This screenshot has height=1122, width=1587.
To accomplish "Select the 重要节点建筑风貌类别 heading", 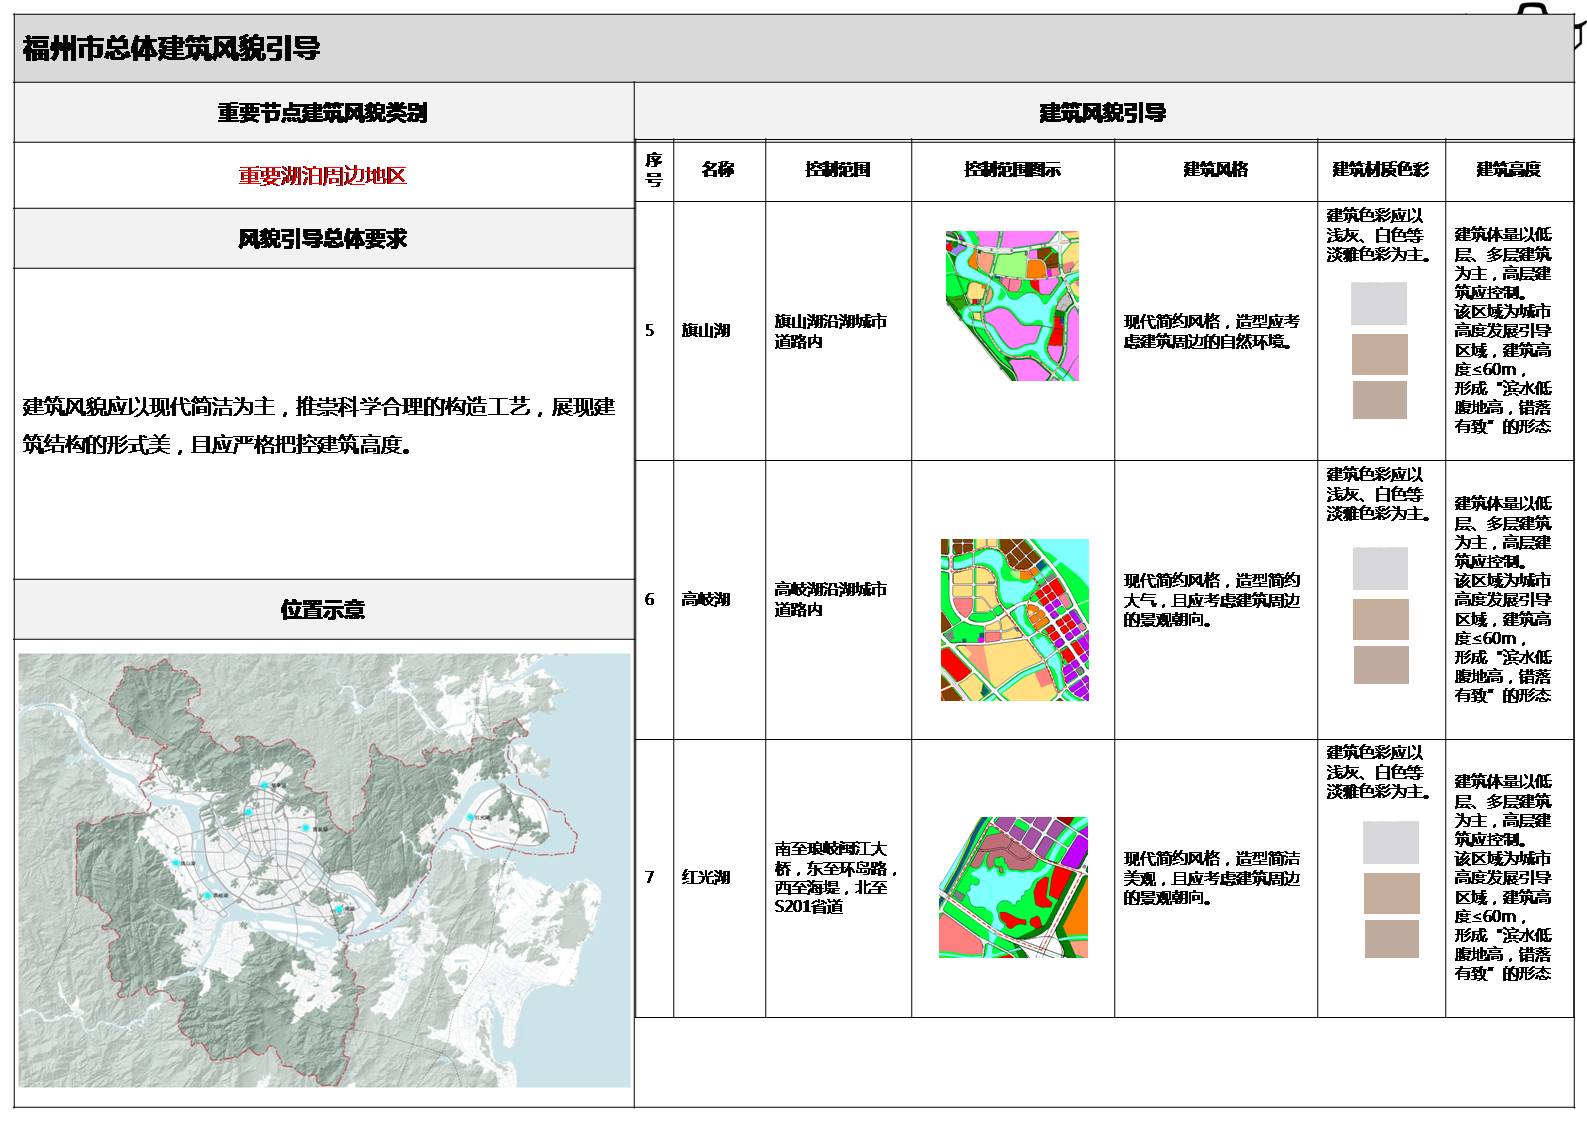I will click(x=323, y=113).
